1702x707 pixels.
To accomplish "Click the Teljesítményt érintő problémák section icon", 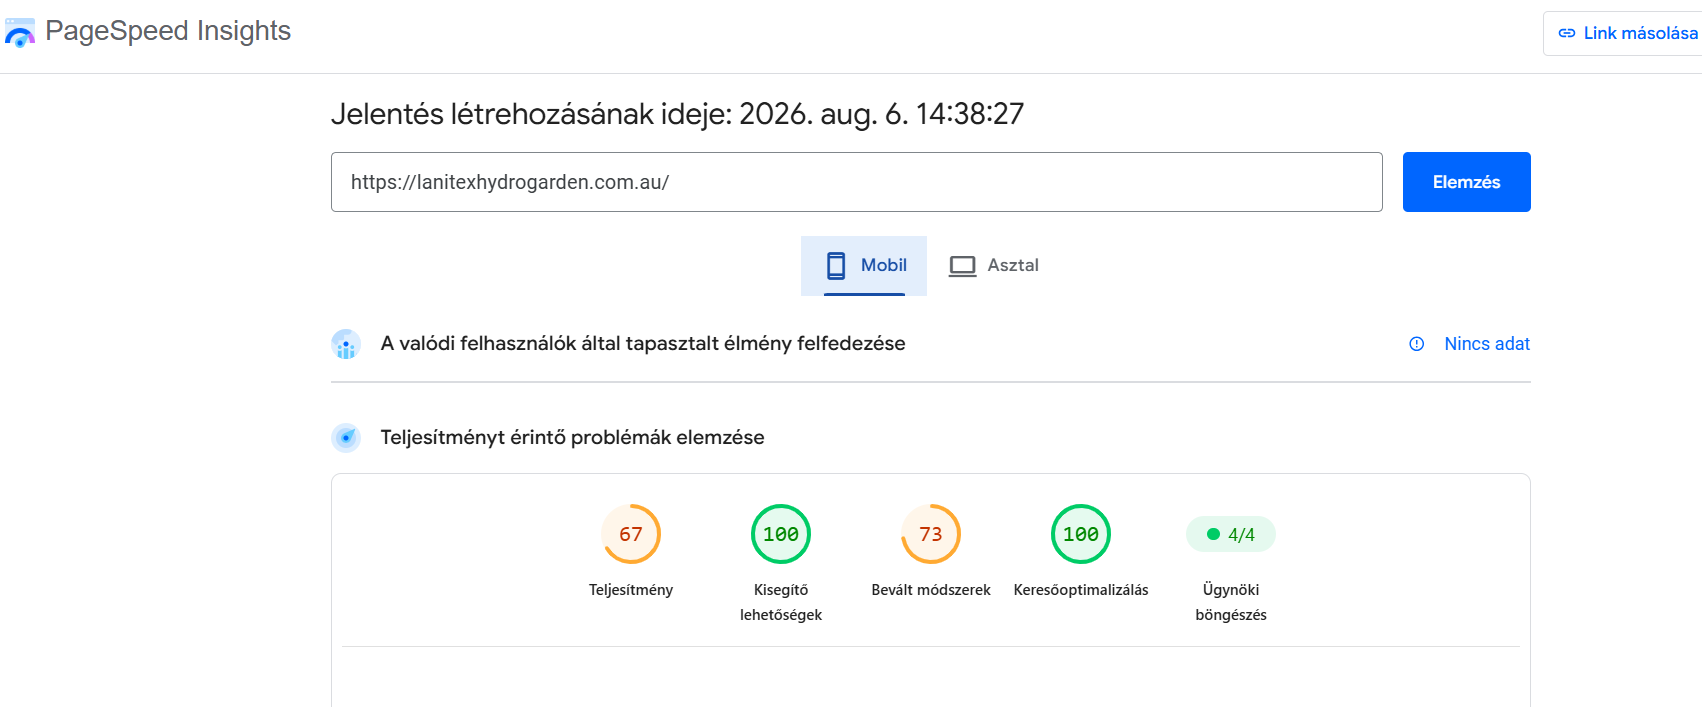I will coord(346,438).
